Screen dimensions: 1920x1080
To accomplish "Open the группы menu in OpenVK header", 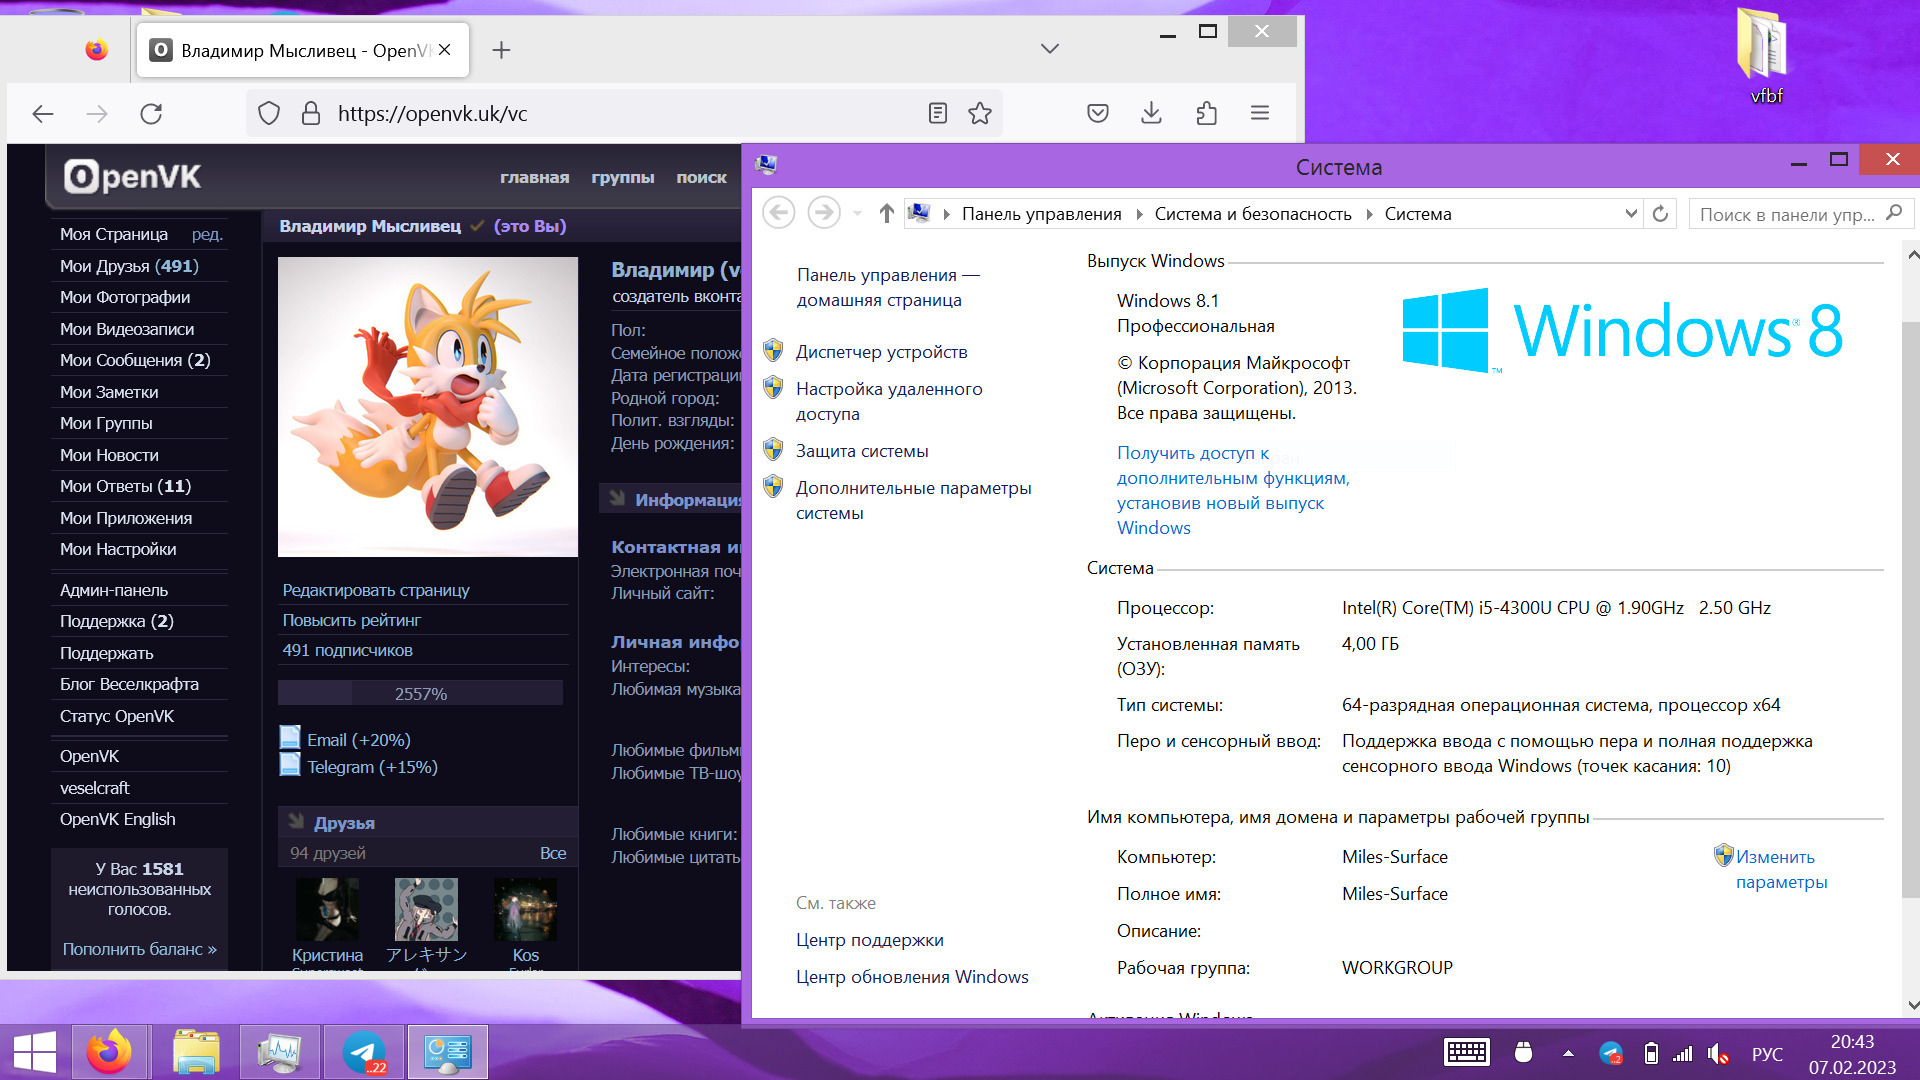I will click(622, 178).
